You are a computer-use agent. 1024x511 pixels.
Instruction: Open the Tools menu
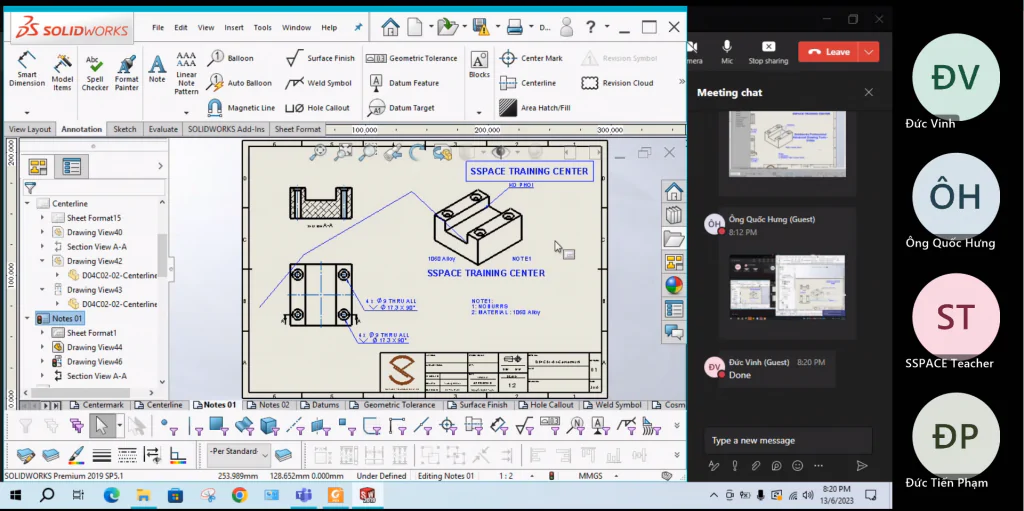click(x=263, y=27)
